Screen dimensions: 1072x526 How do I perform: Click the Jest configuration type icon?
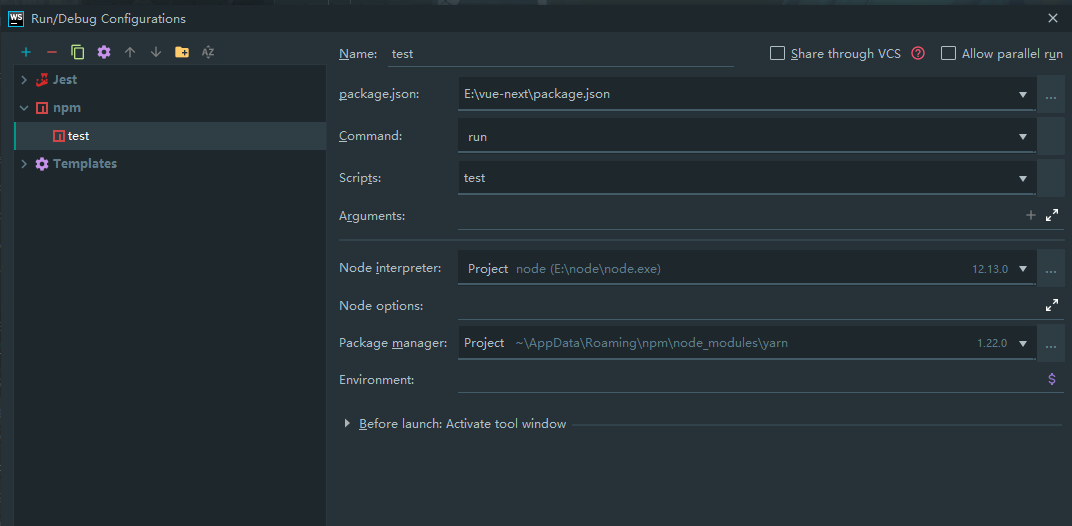click(42, 79)
